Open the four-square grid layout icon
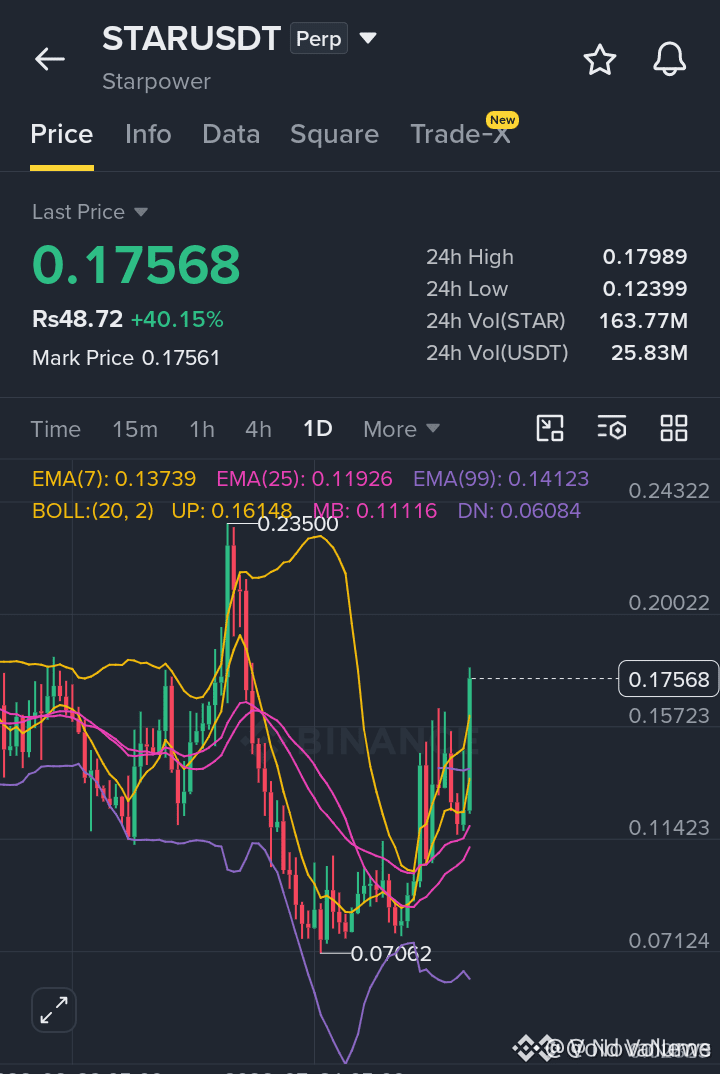The width and height of the screenshot is (720, 1074). click(x=673, y=429)
